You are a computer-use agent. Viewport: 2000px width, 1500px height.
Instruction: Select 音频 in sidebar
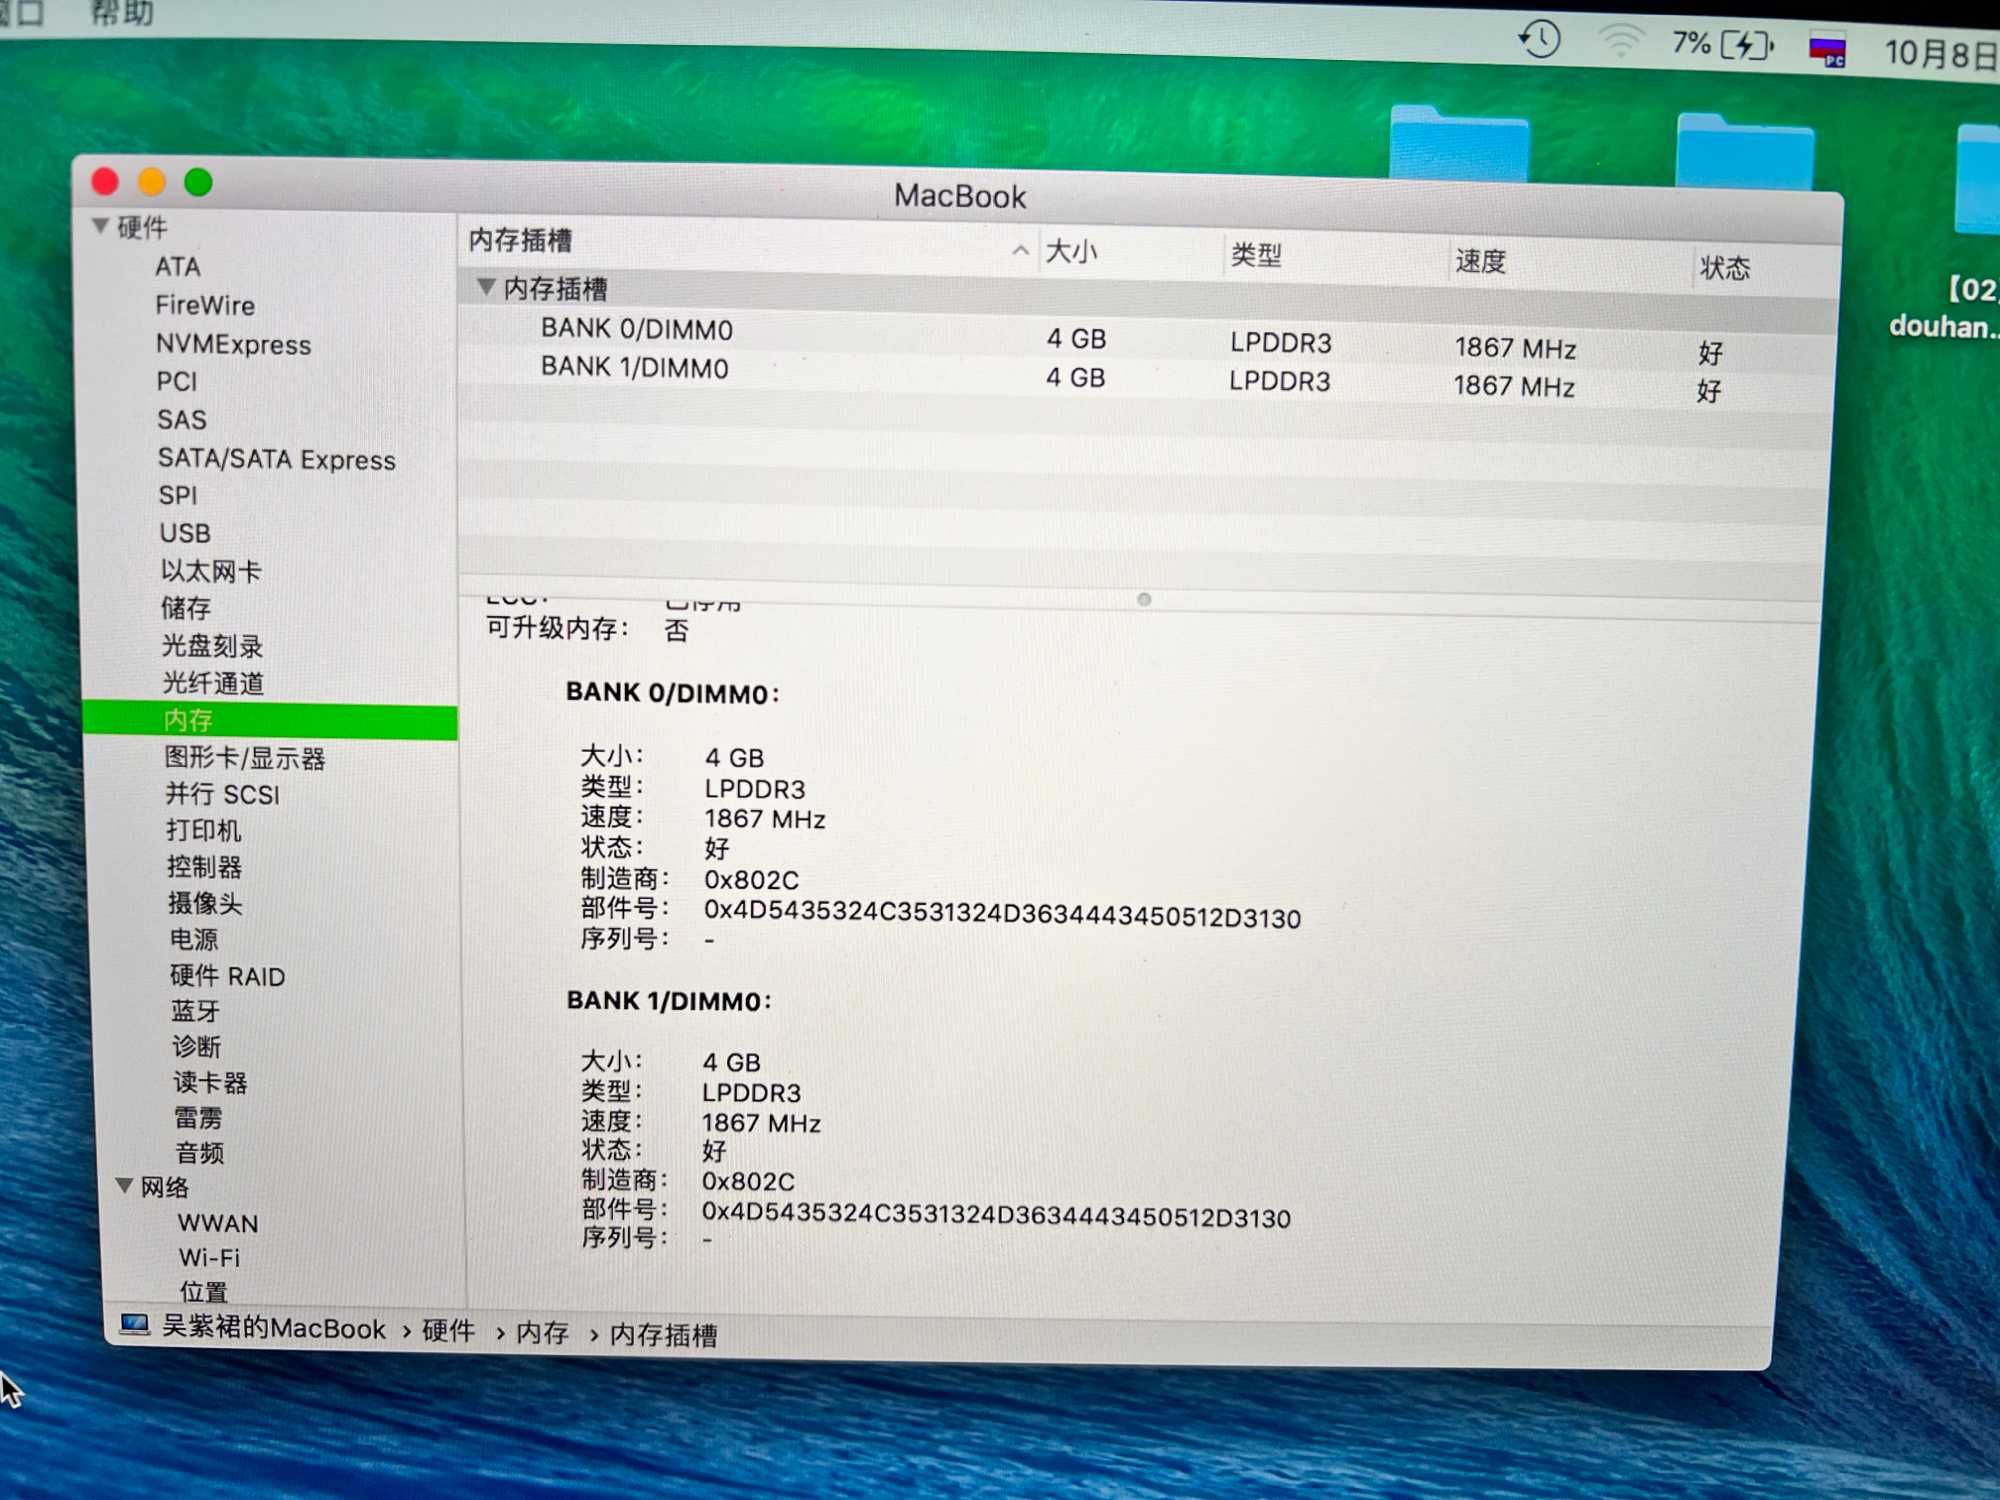click(200, 1153)
